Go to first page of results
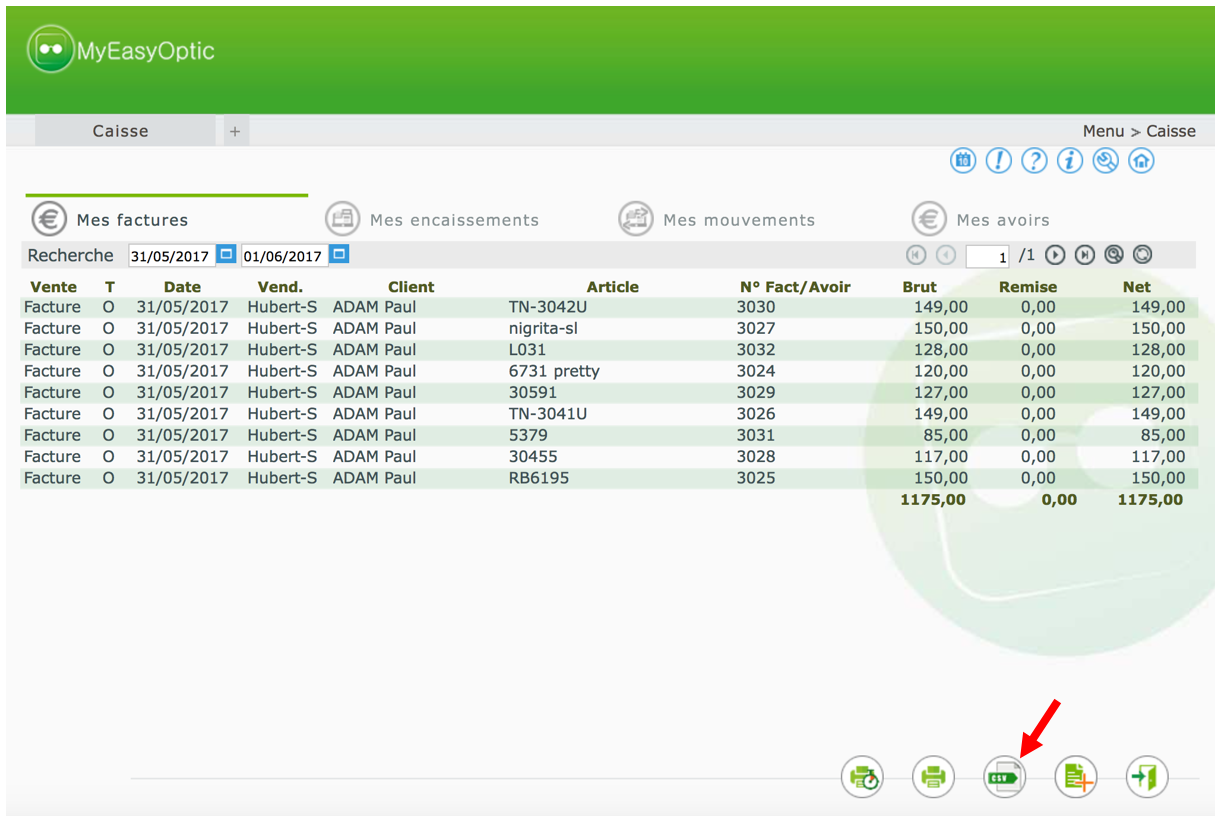This screenshot has width=1219, height=822. click(917, 255)
